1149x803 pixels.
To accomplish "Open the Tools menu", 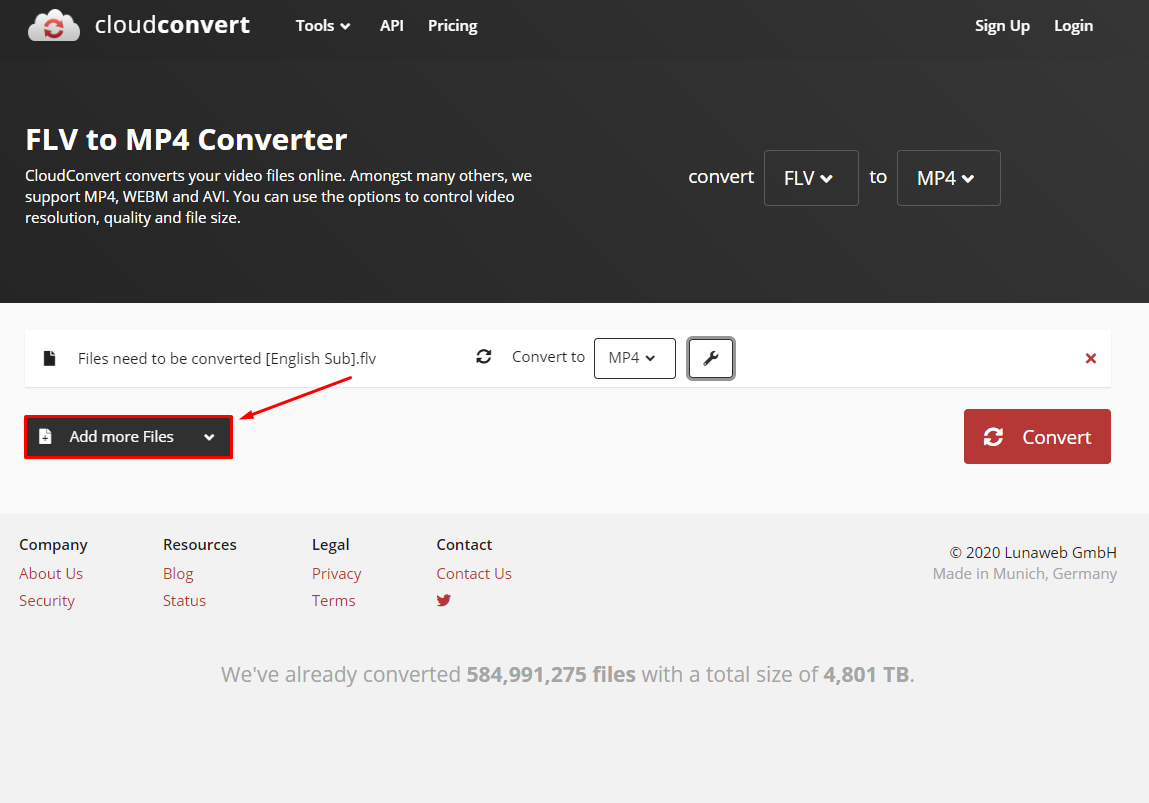I will (322, 26).
